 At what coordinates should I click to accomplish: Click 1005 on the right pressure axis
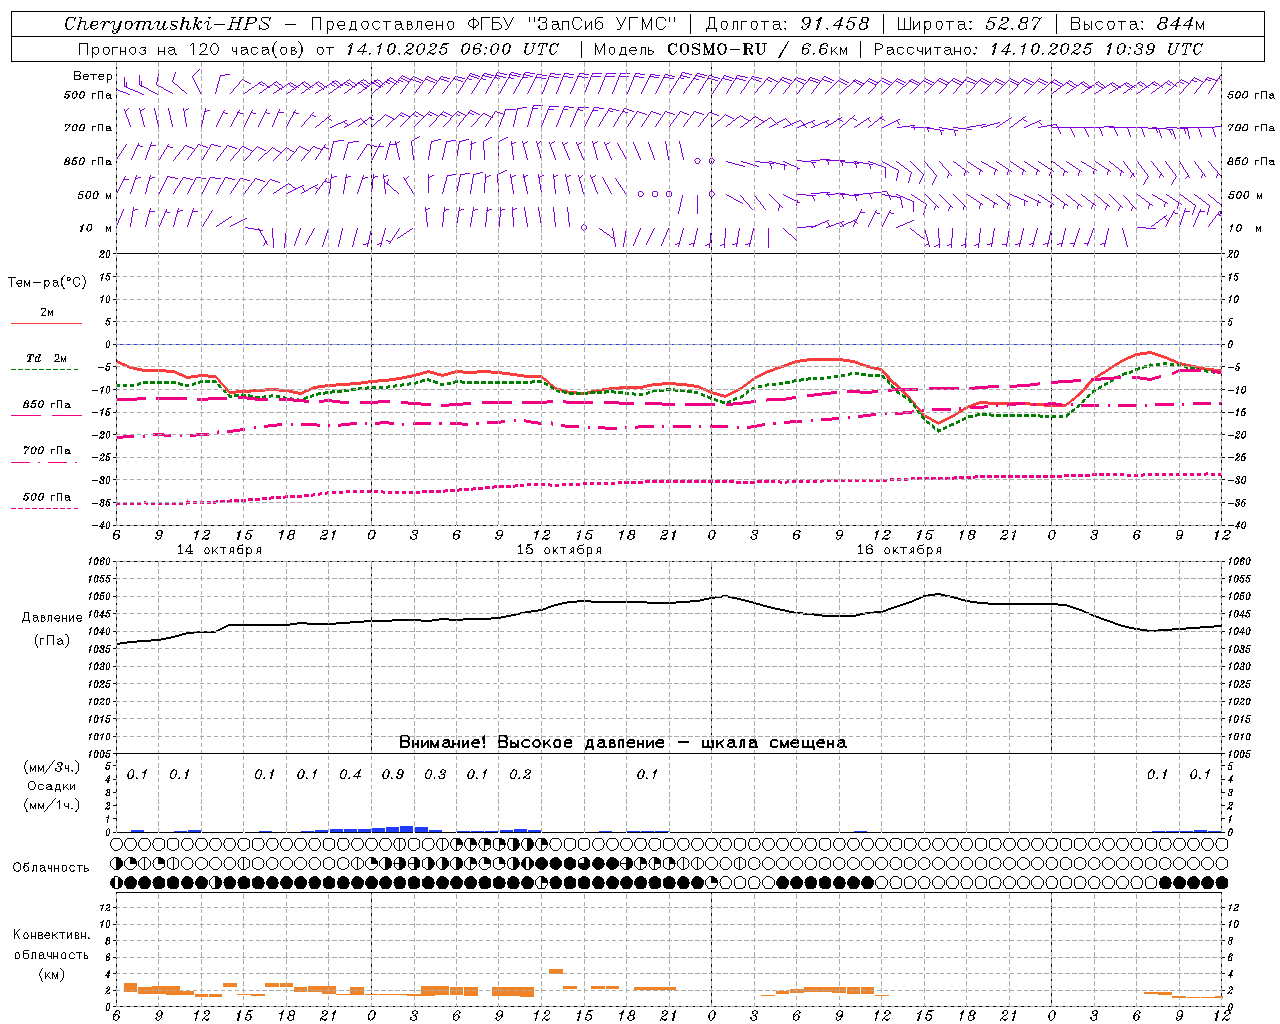click(1239, 754)
